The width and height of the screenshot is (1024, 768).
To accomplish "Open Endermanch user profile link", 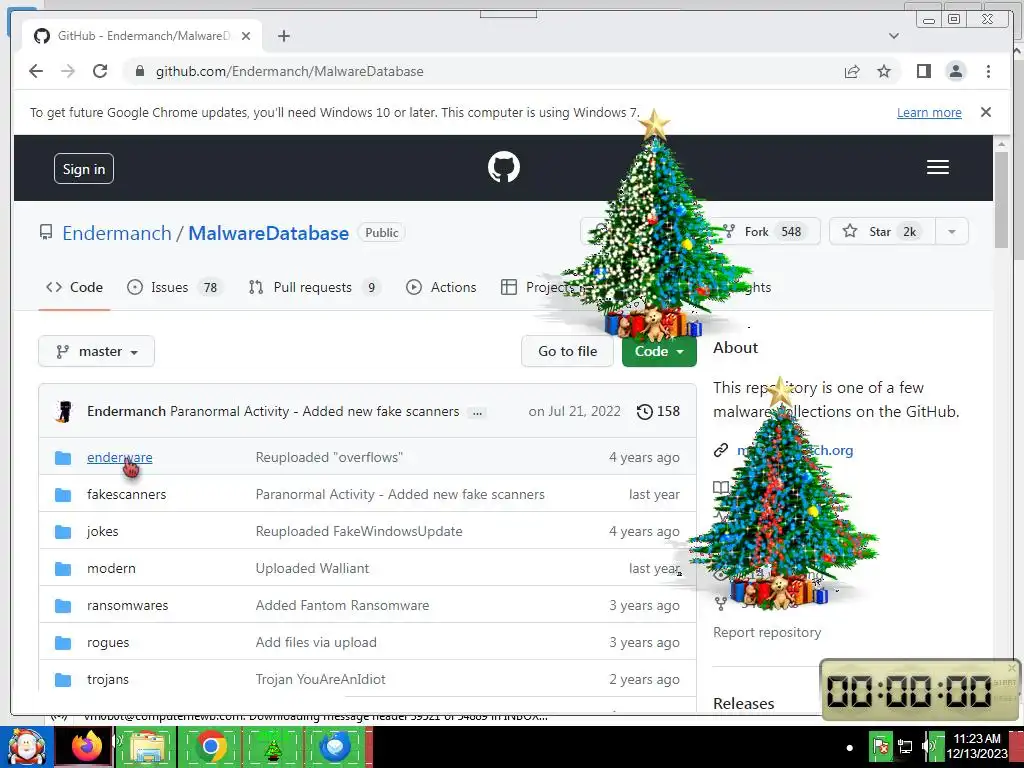I will (117, 233).
